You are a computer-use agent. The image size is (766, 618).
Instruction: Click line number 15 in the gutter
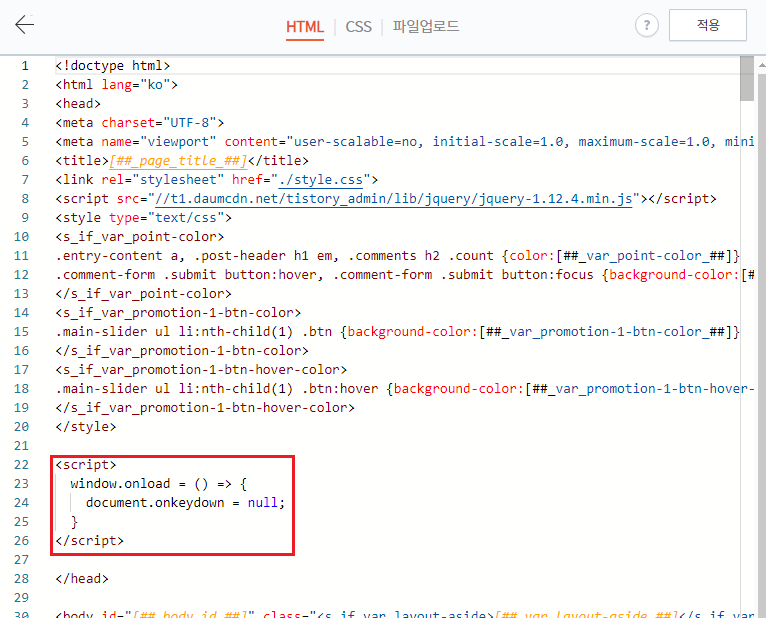[x=21, y=332]
